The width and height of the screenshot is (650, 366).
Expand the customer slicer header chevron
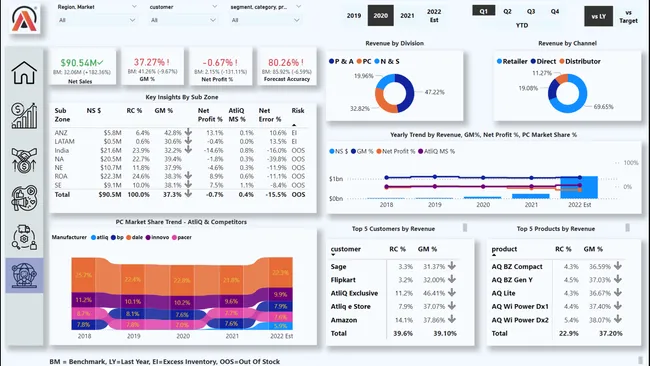click(x=214, y=7)
